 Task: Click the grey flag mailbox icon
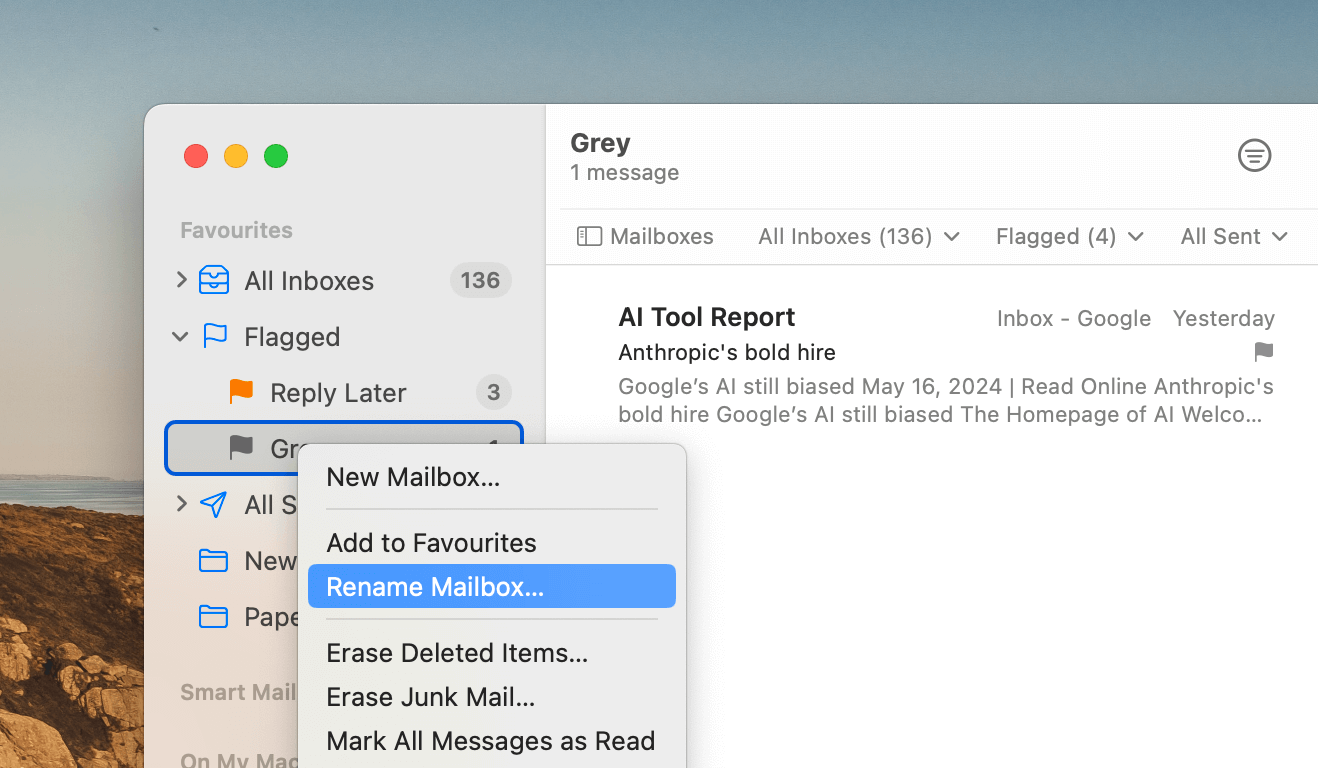click(241, 448)
